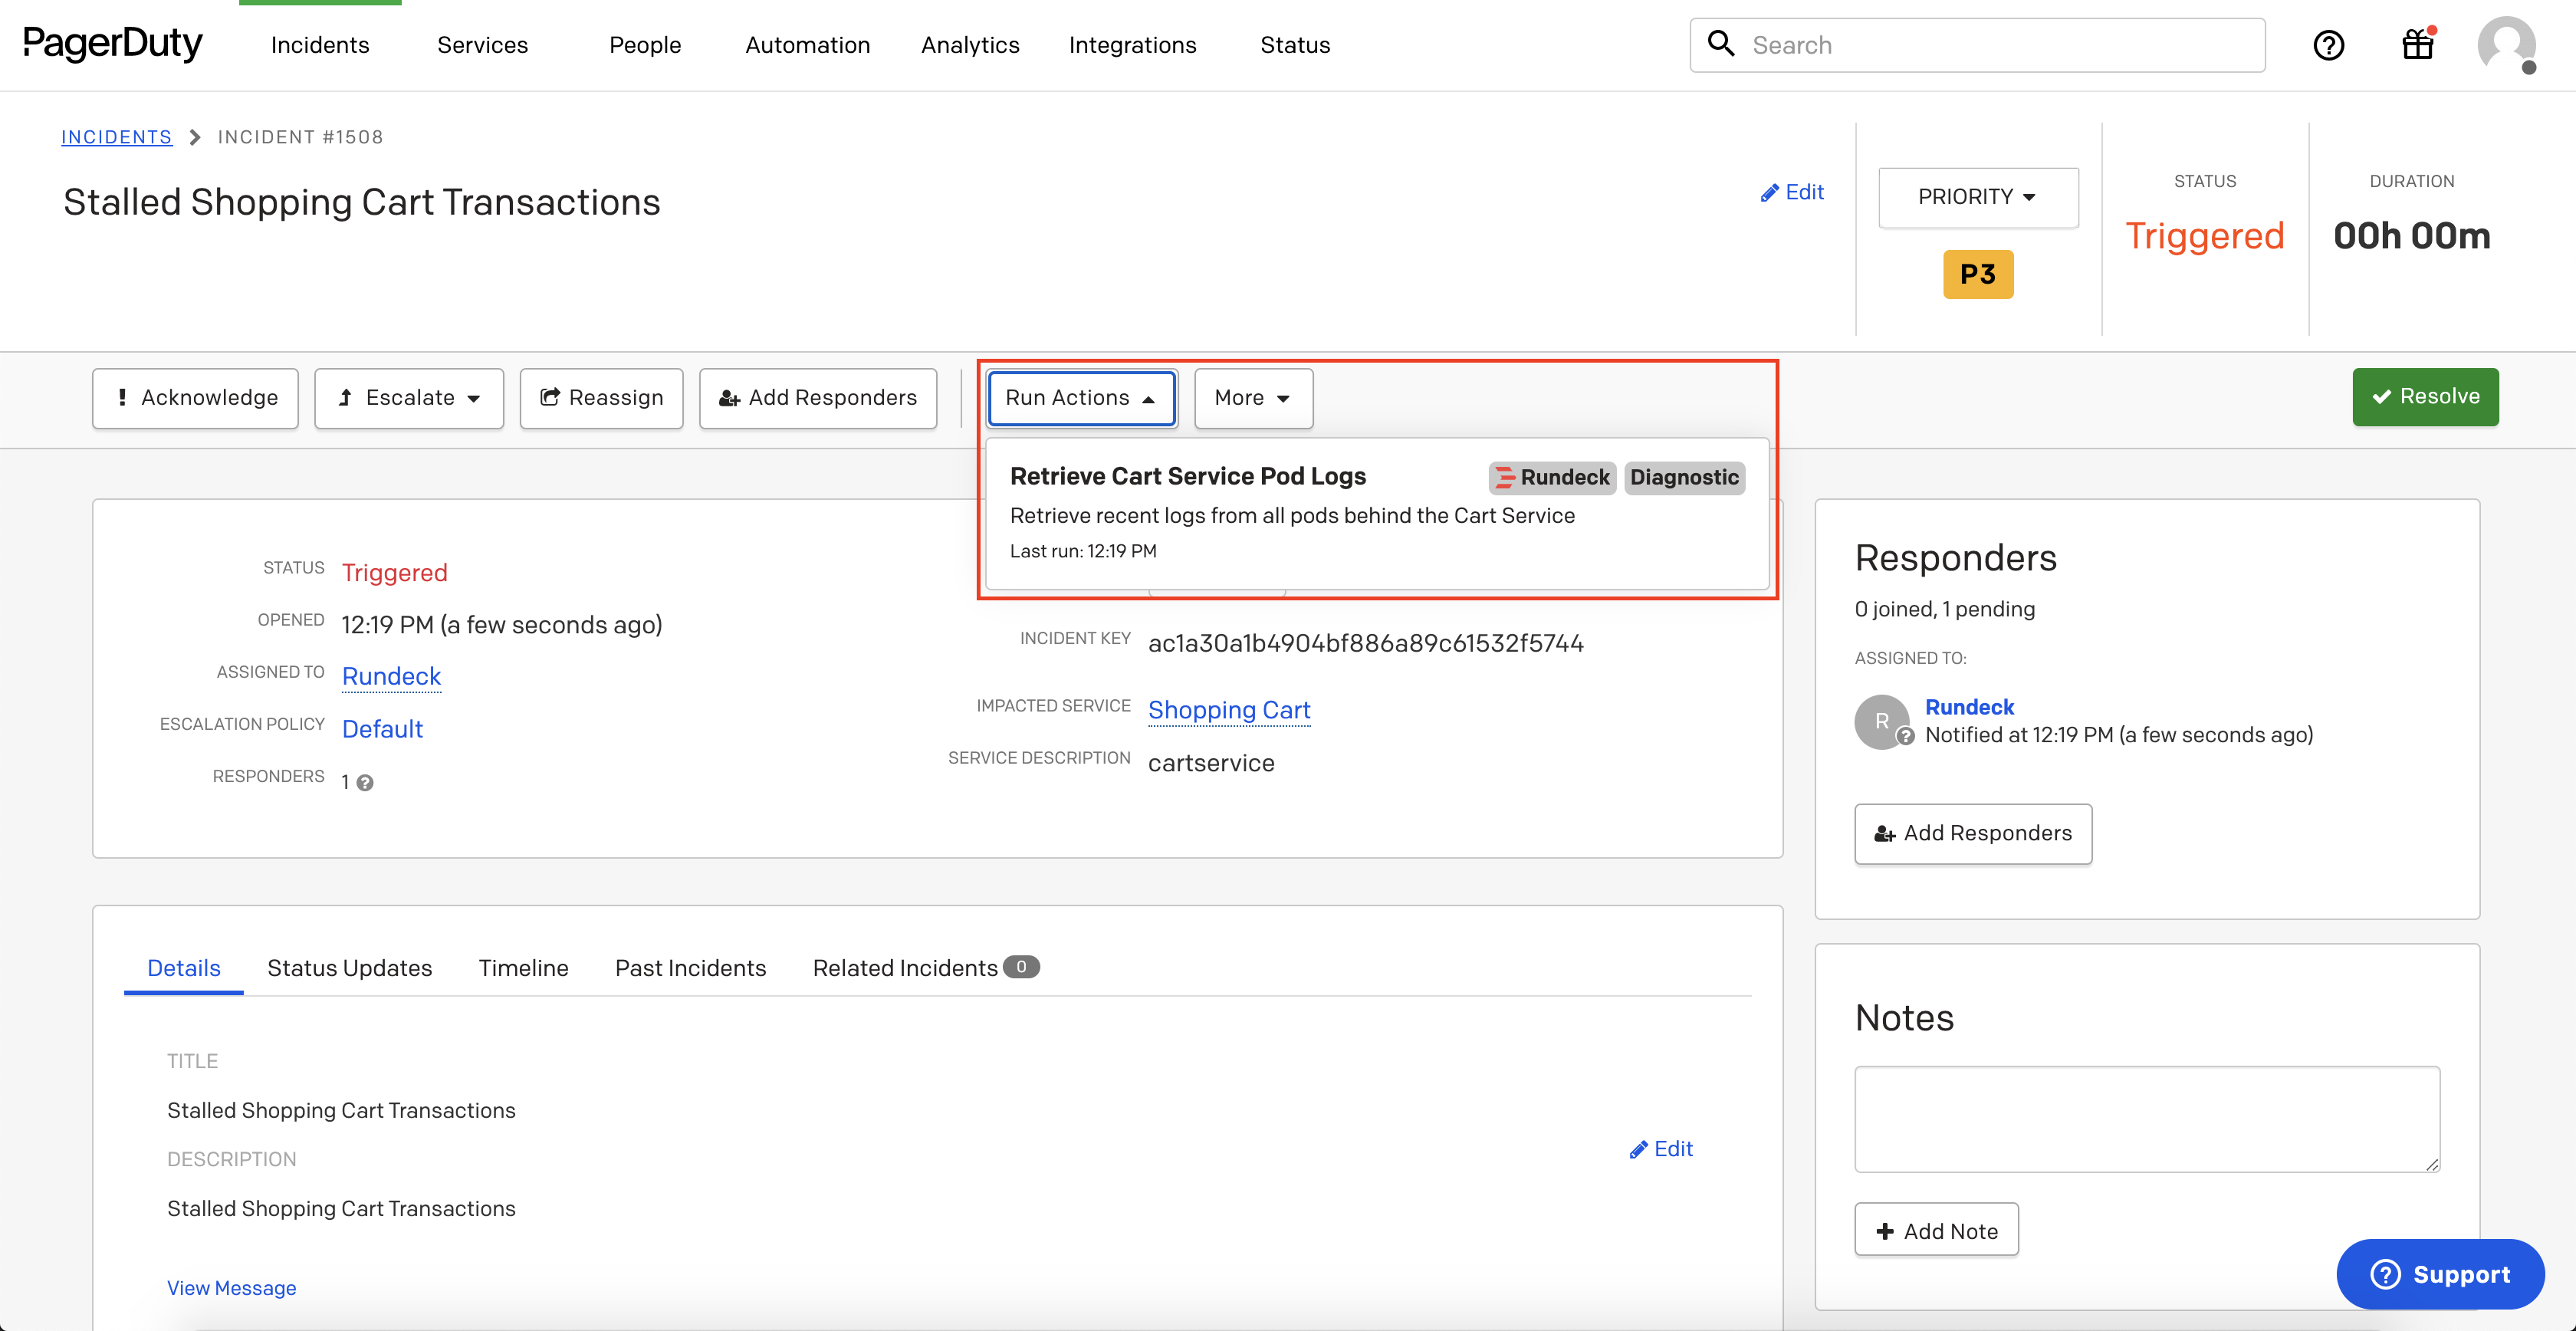Viewport: 2576px width, 1331px height.
Task: Switch to the Status Updates tab
Action: pos(349,968)
